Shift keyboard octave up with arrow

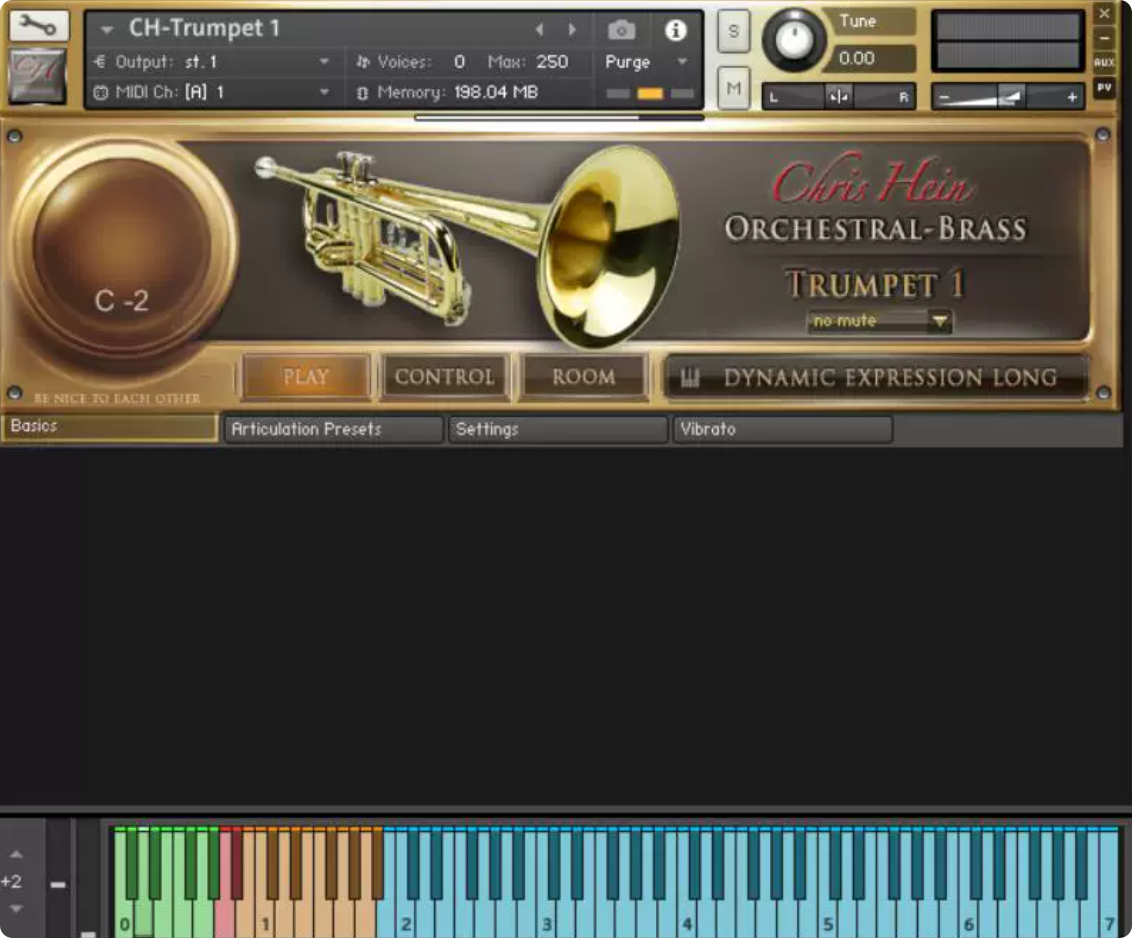(16, 854)
